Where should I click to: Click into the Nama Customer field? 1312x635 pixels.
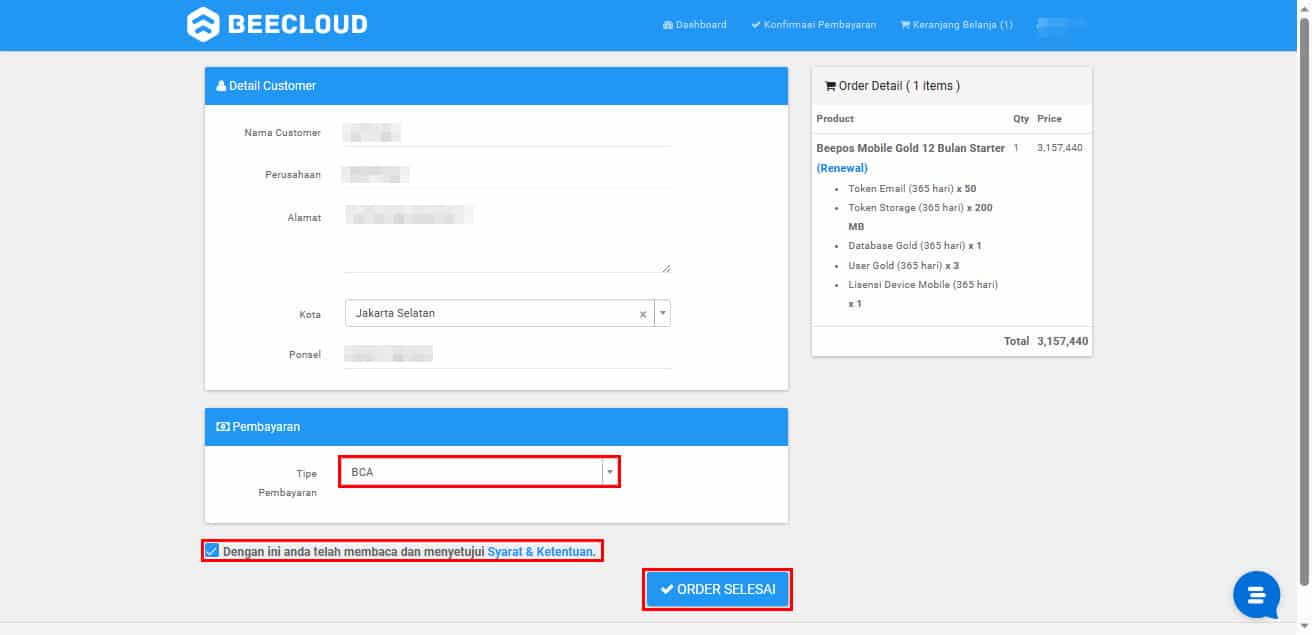pos(506,132)
